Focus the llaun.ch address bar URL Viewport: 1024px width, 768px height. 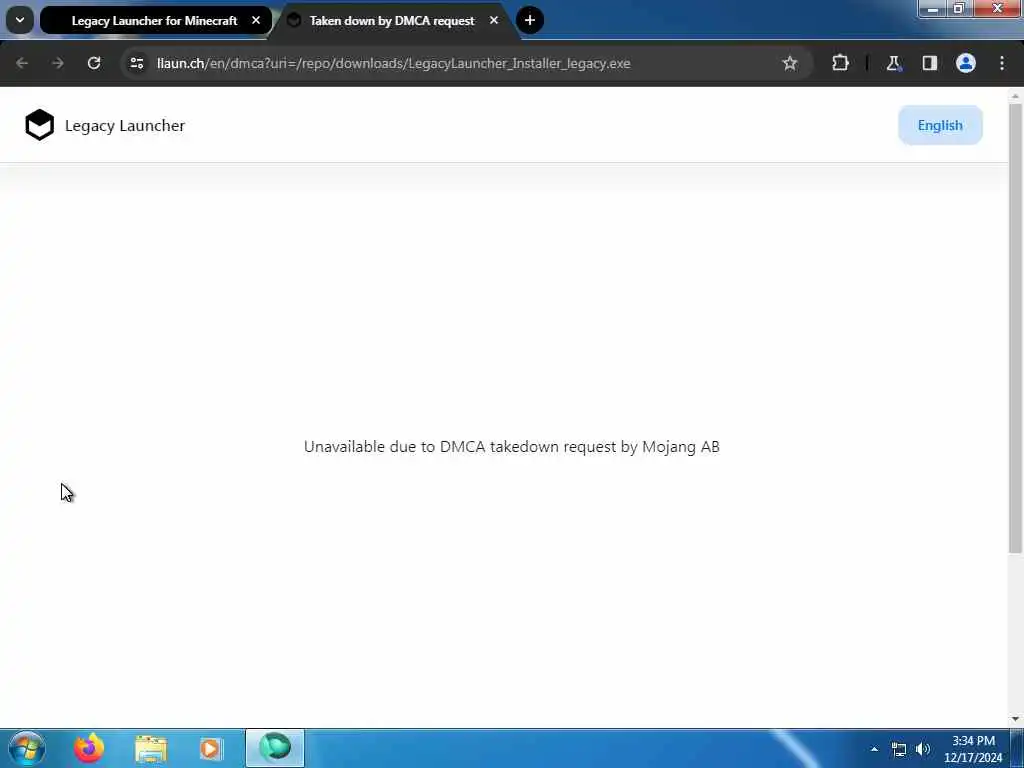coord(393,63)
